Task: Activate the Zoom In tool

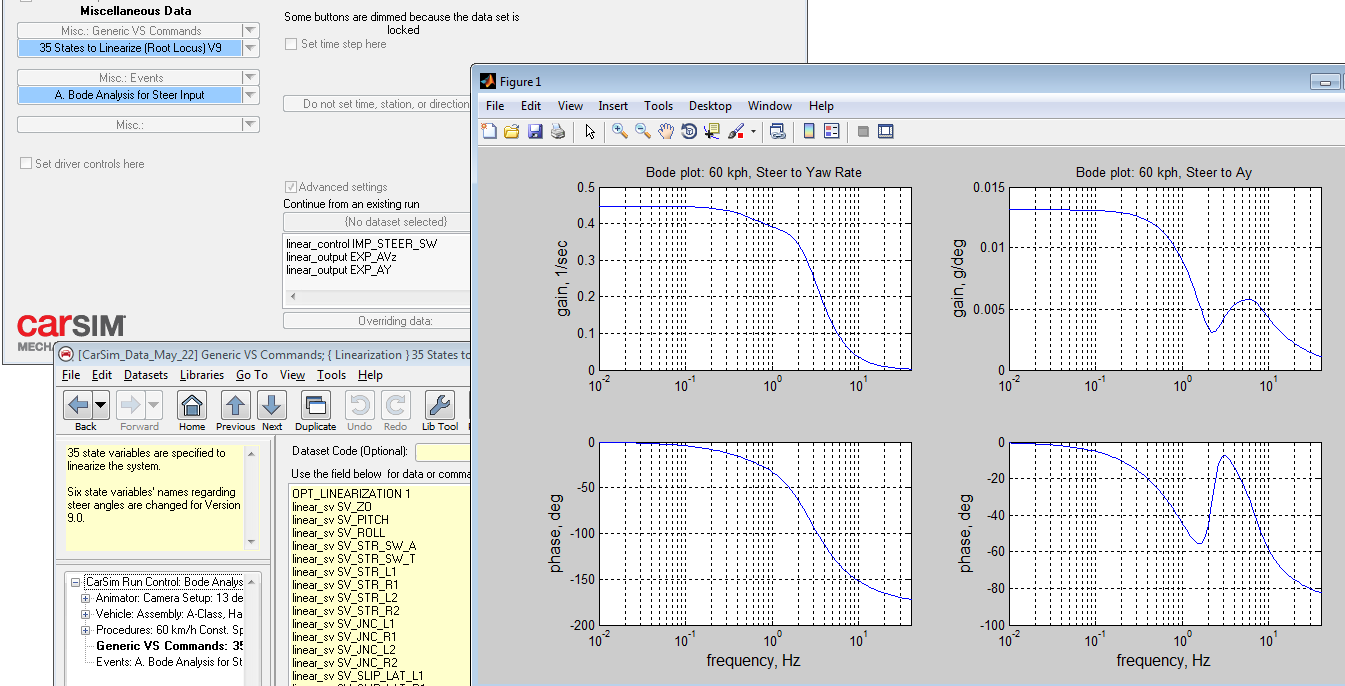Action: [620, 131]
